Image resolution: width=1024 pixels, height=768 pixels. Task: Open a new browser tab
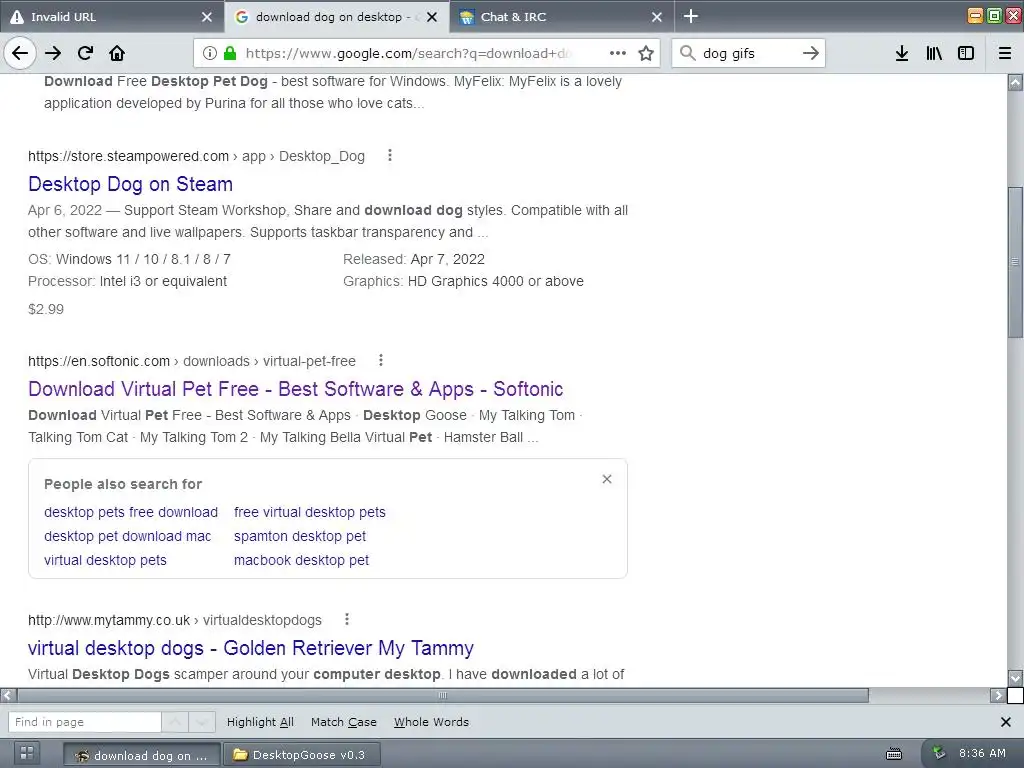pos(691,16)
